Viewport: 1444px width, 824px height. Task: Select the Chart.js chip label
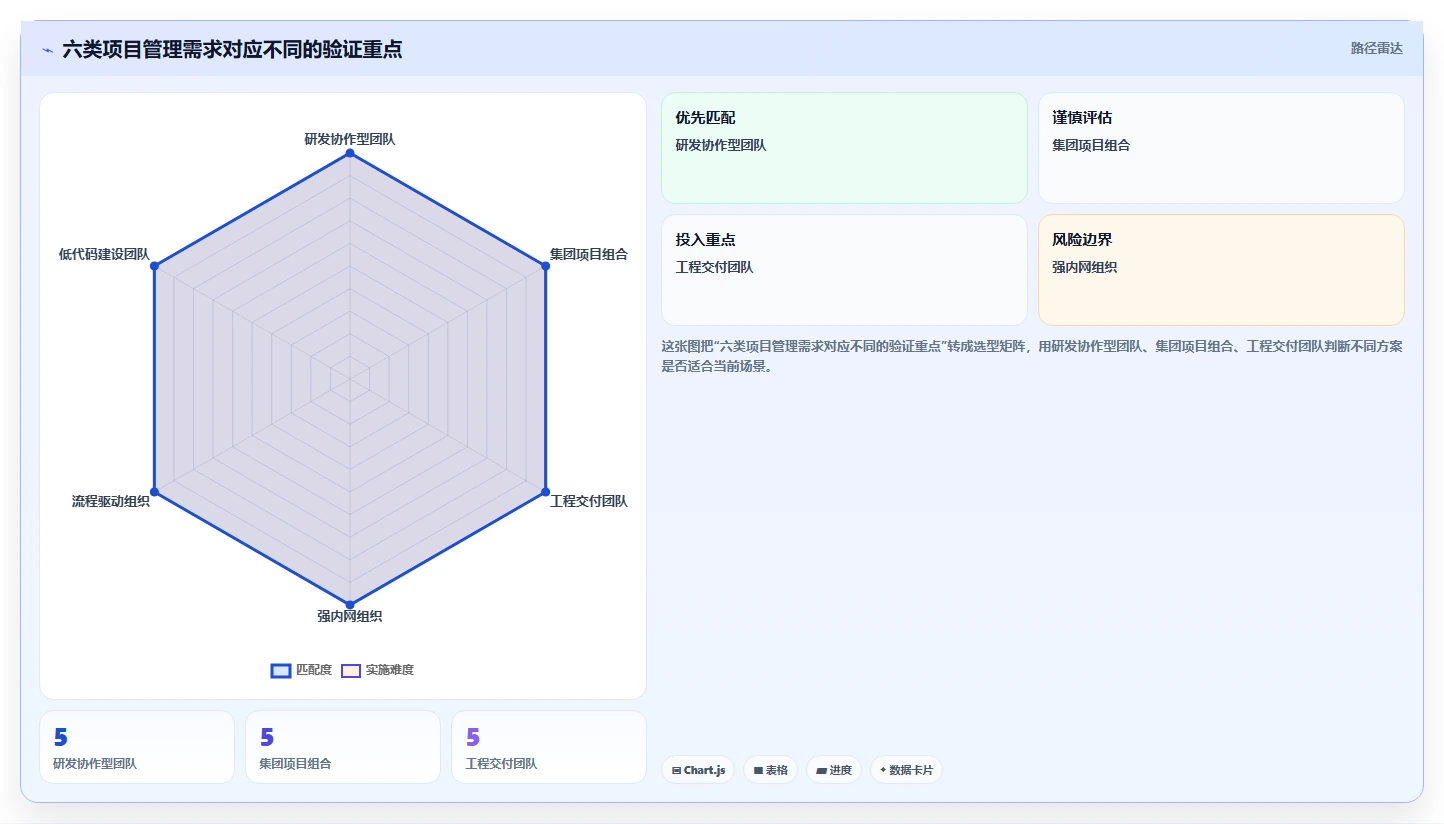705,770
